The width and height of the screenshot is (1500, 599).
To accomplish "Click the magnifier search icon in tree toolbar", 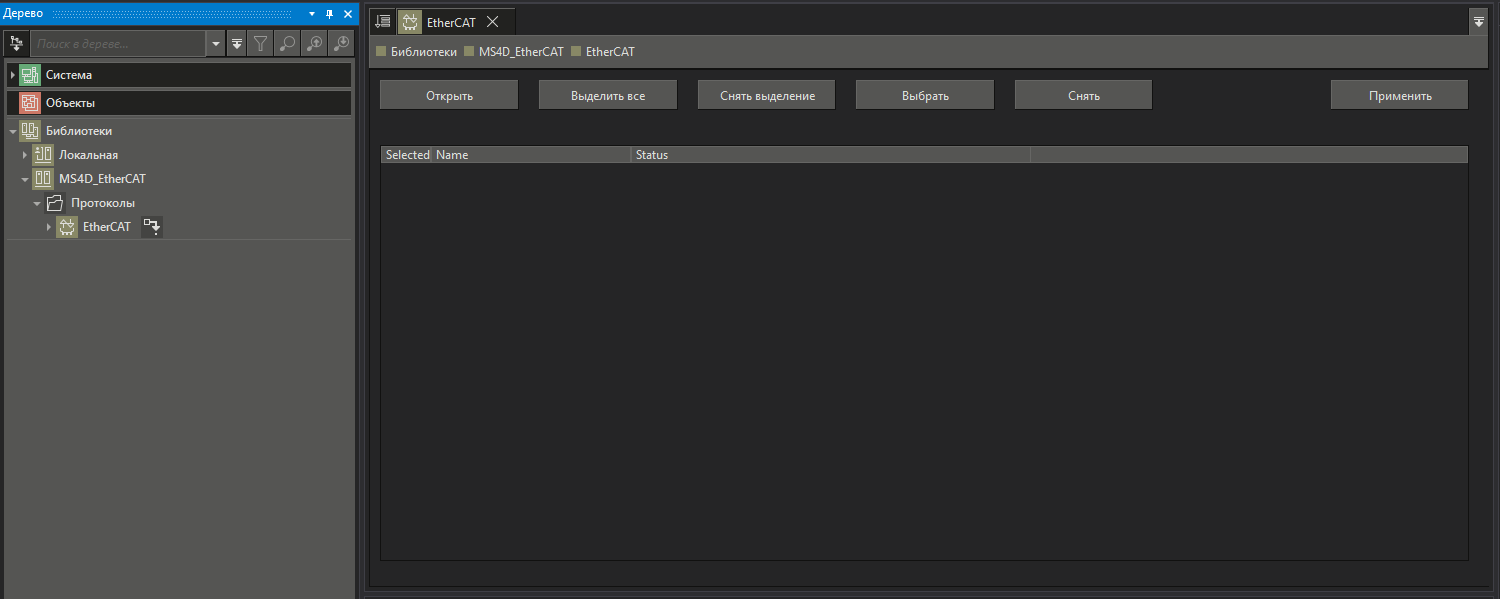I will click(287, 44).
